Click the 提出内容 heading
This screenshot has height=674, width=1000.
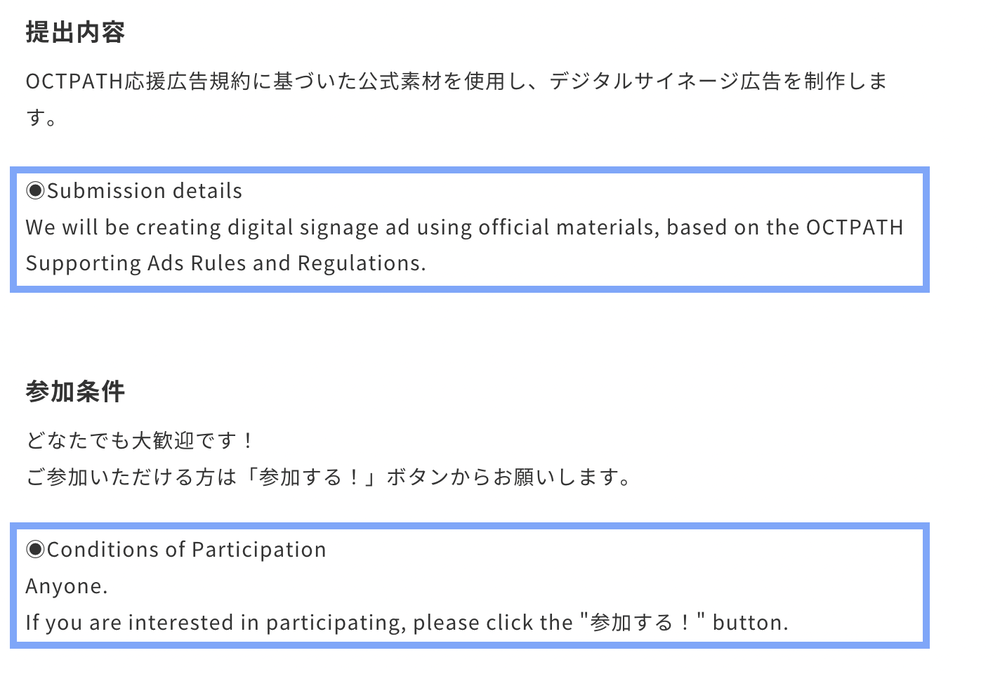pos(75,32)
